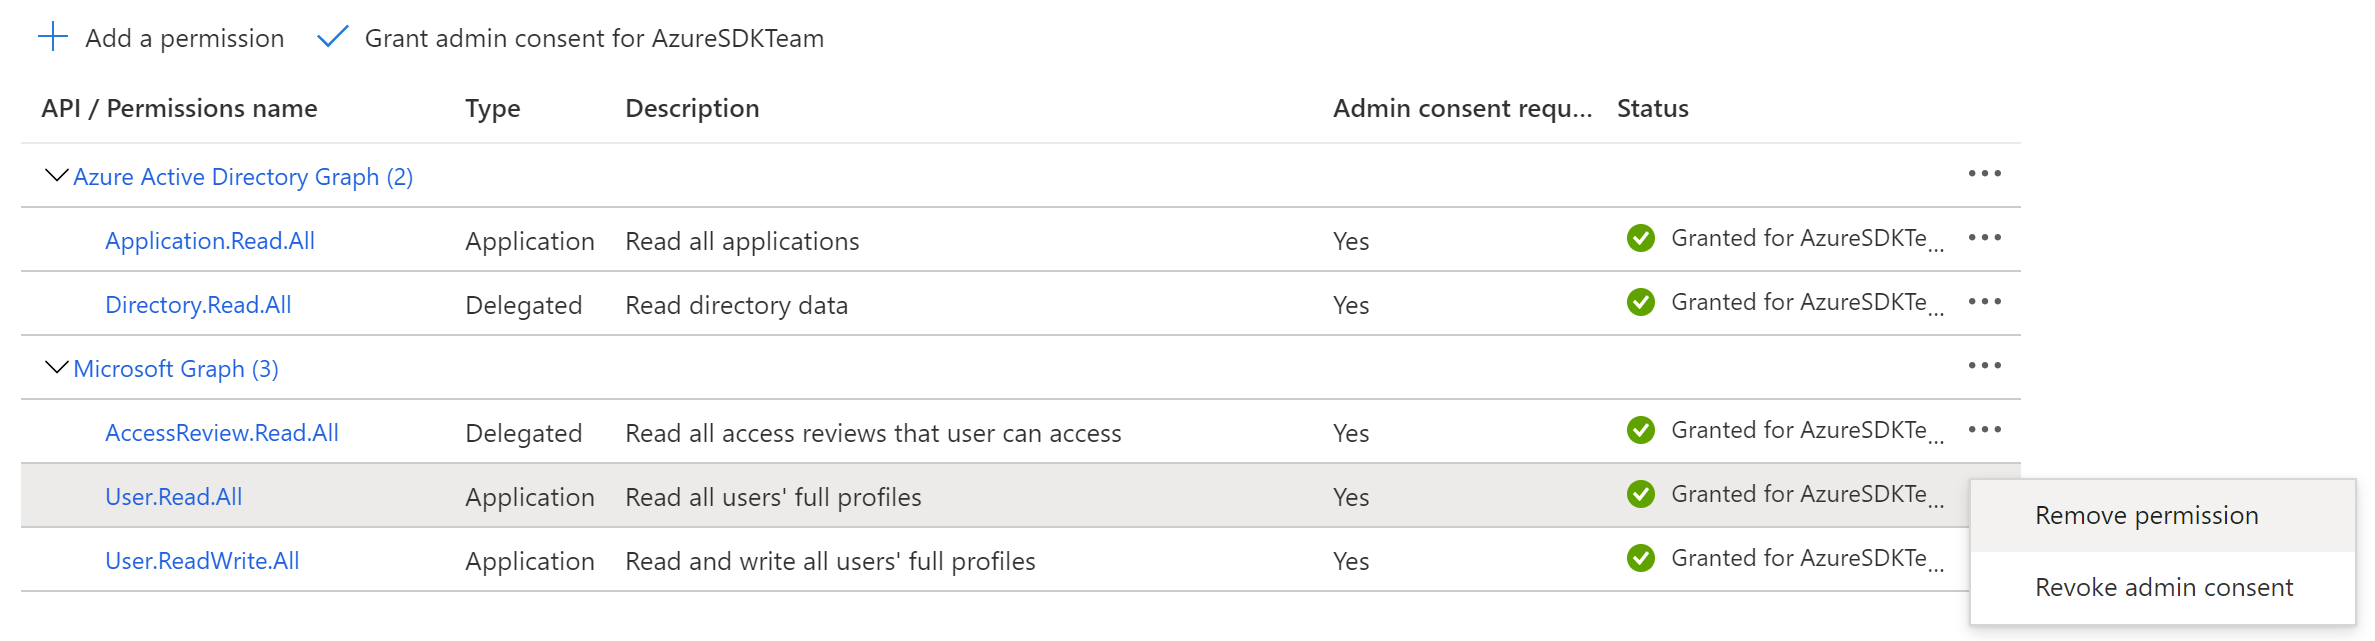Image resolution: width=2375 pixels, height=641 pixels.
Task: Collapse the Microsoft Graph permissions section
Action: [x=55, y=366]
